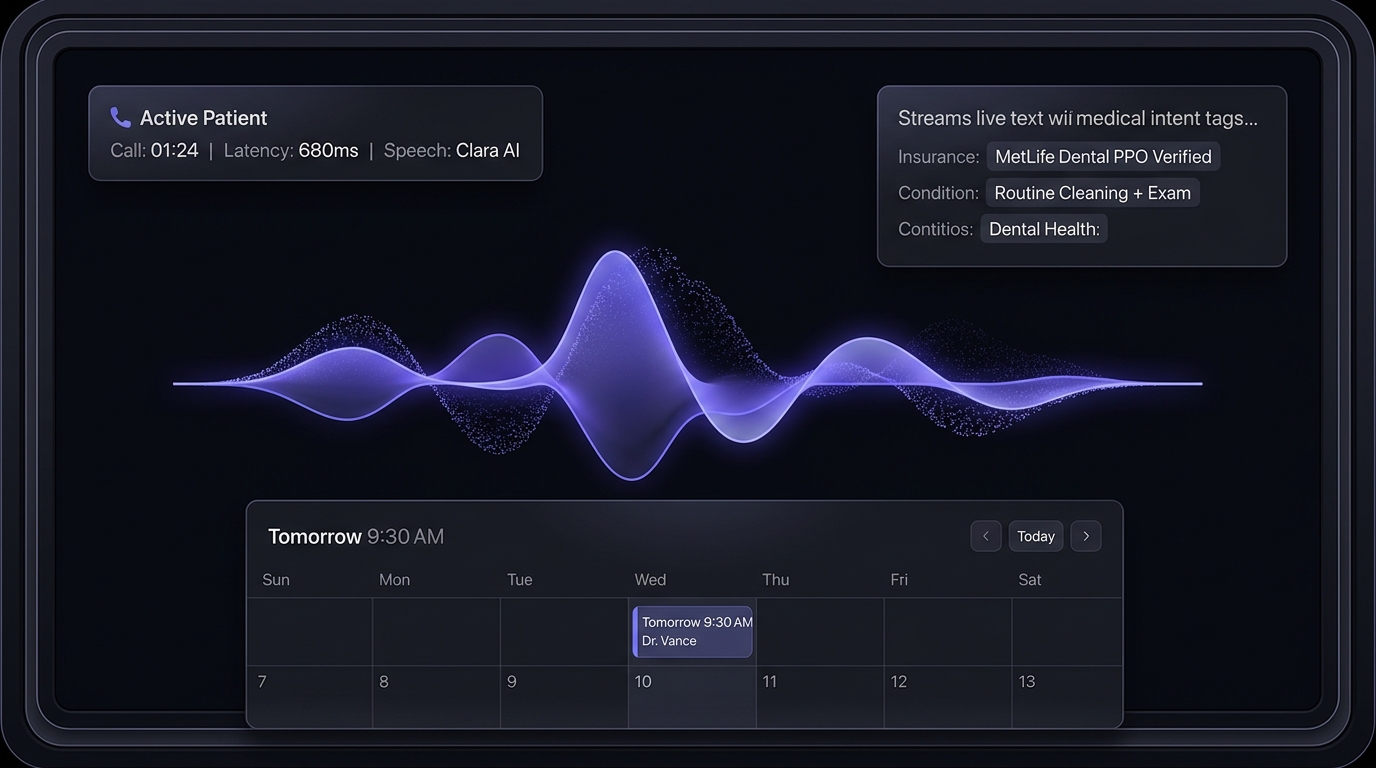The image size is (1376, 768).
Task: Go to the previous week with the left chevron
Action: click(x=985, y=536)
